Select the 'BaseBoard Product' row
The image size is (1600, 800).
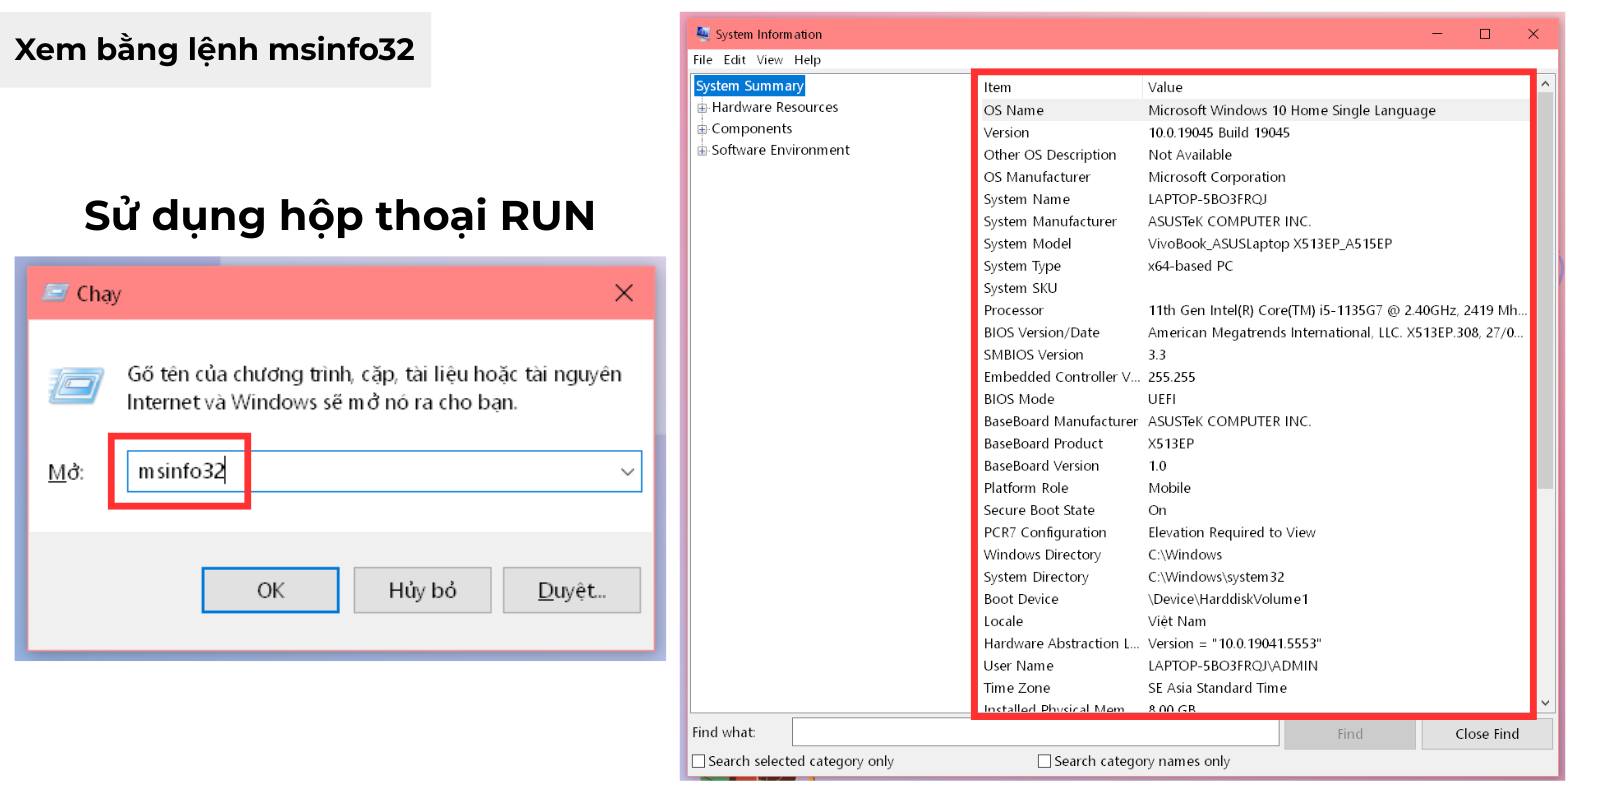[x=1253, y=443]
